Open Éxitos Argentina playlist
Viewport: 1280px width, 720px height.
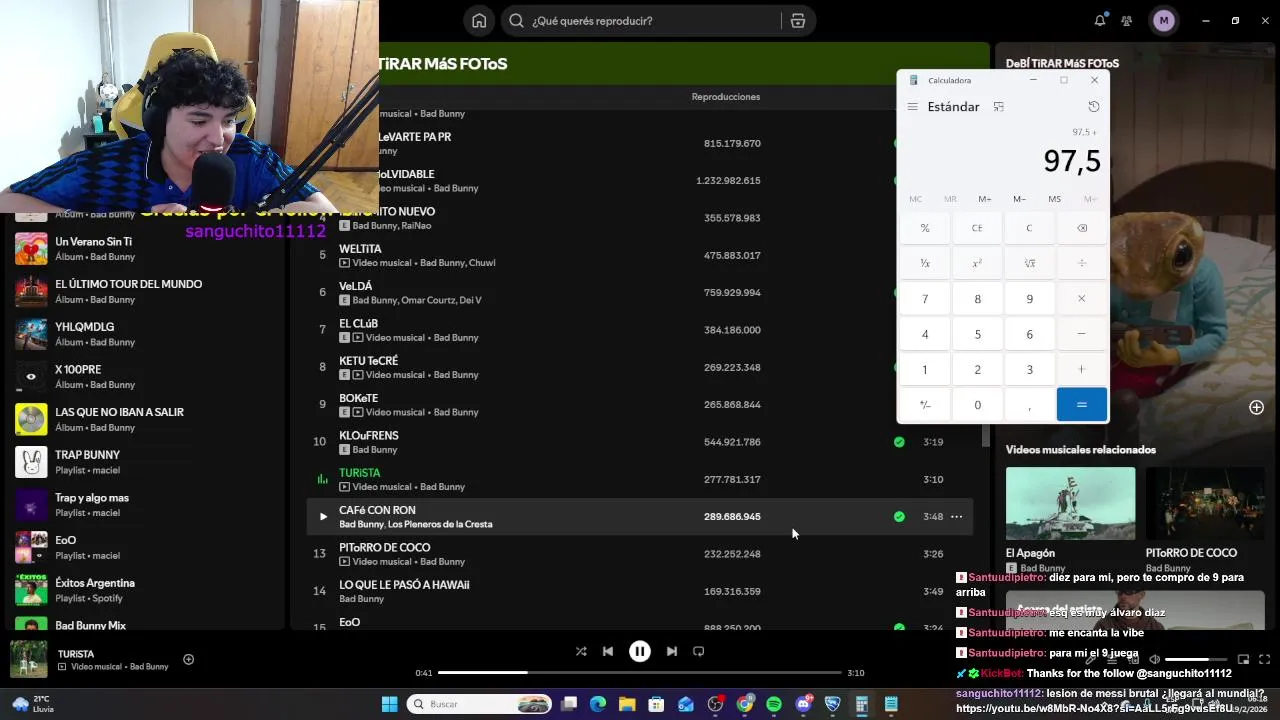pyautogui.click(x=145, y=590)
